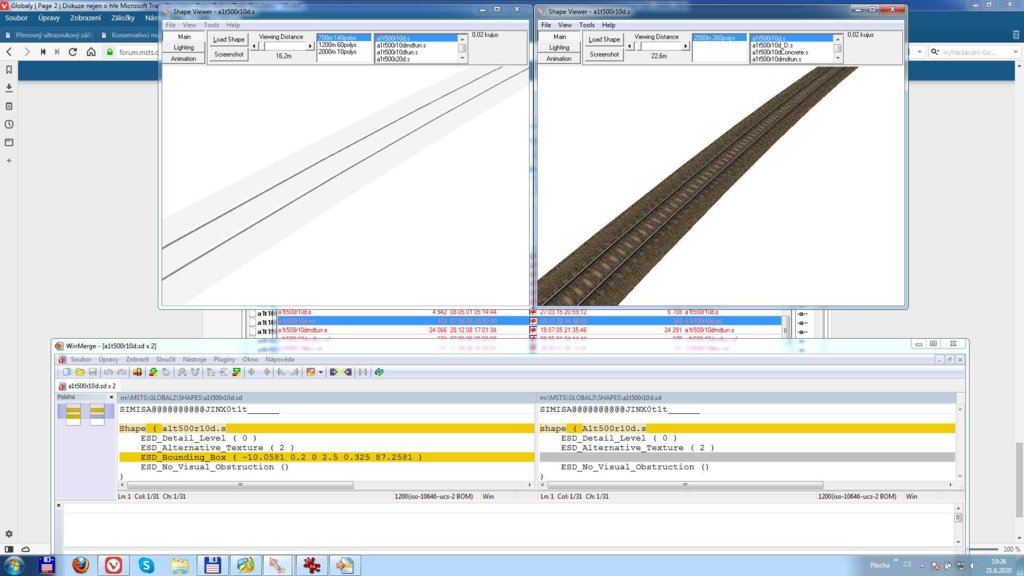The width and height of the screenshot is (1024, 576).
Task: Click the Refresh icon in WinMerge toolbar
Action: (378, 372)
